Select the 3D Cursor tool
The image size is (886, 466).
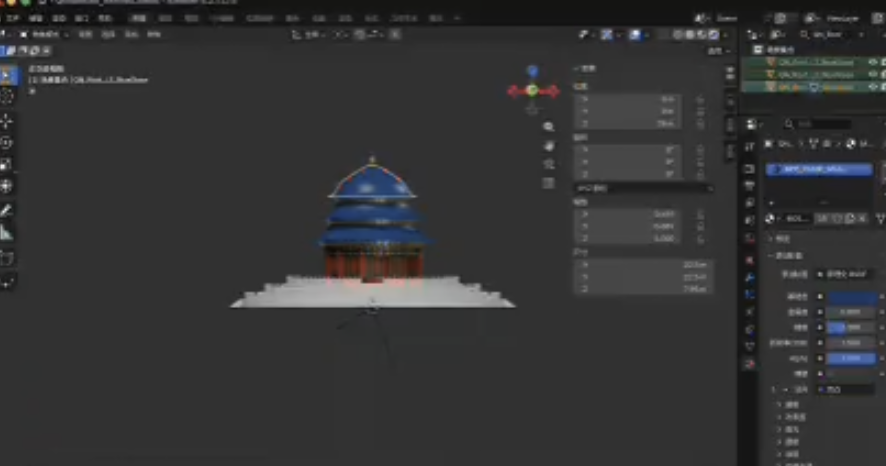[7, 97]
